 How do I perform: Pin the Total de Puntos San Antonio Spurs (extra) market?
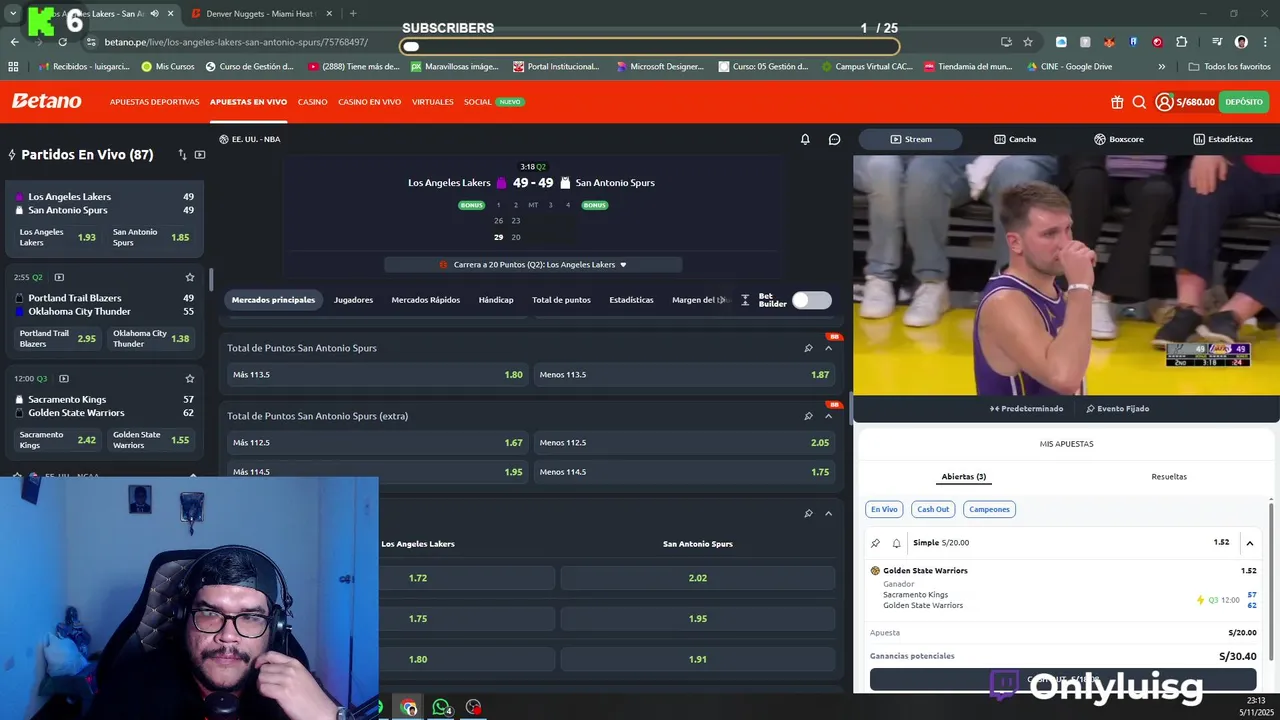[x=808, y=416]
